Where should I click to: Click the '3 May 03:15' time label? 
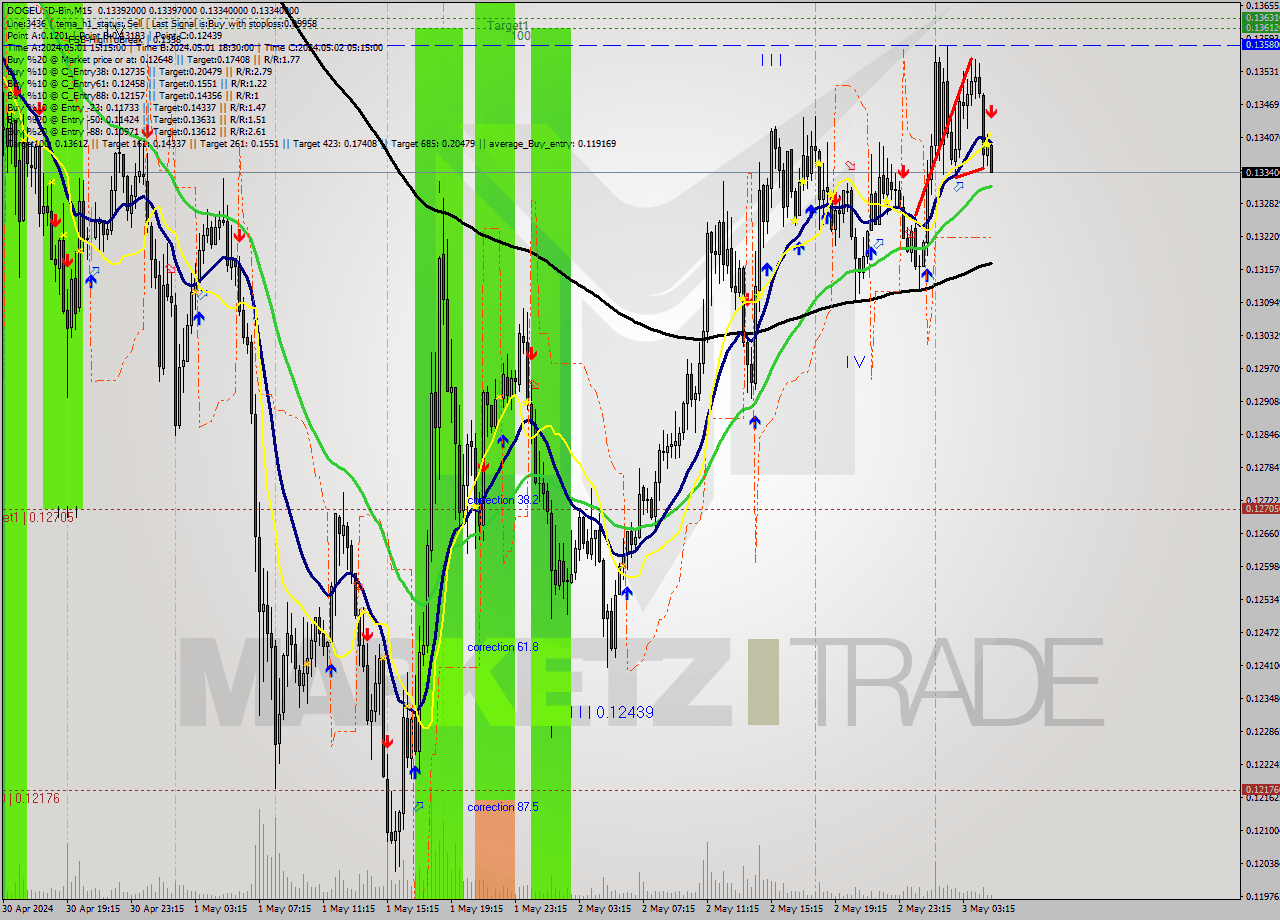pos(989,908)
